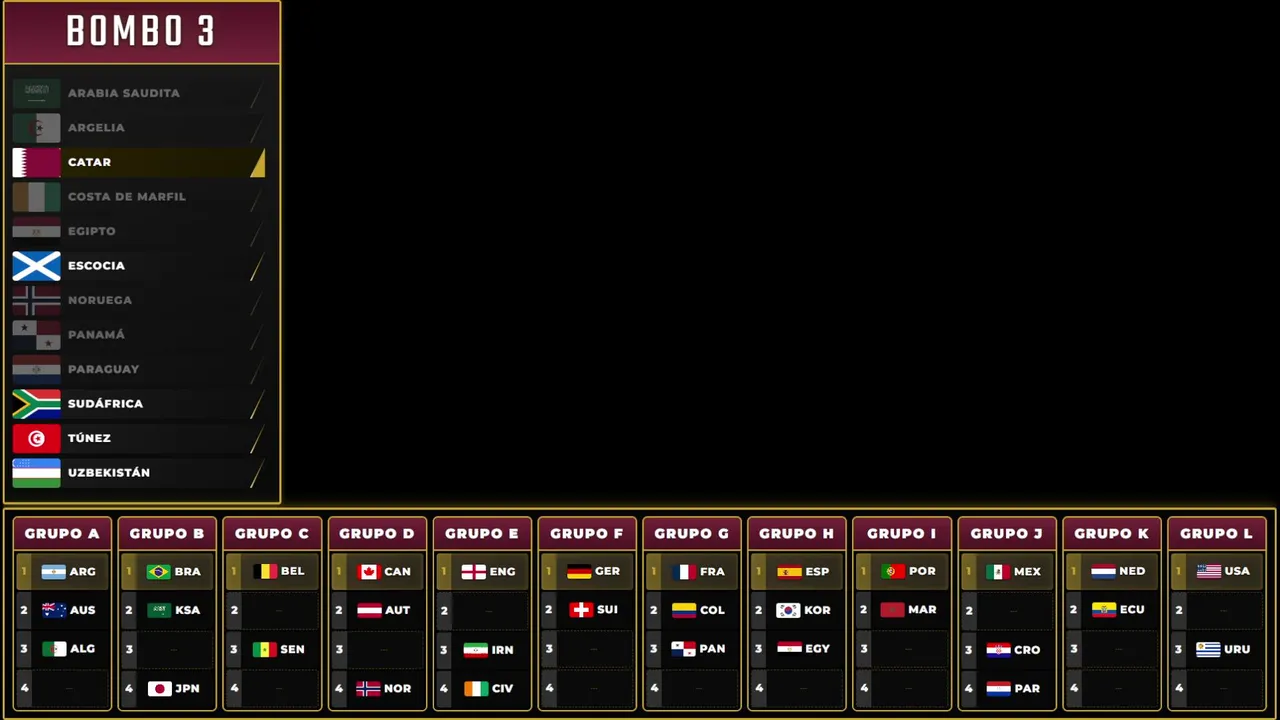Select the Grupo J header
Screen dimensions: 1280x720
1007,533
